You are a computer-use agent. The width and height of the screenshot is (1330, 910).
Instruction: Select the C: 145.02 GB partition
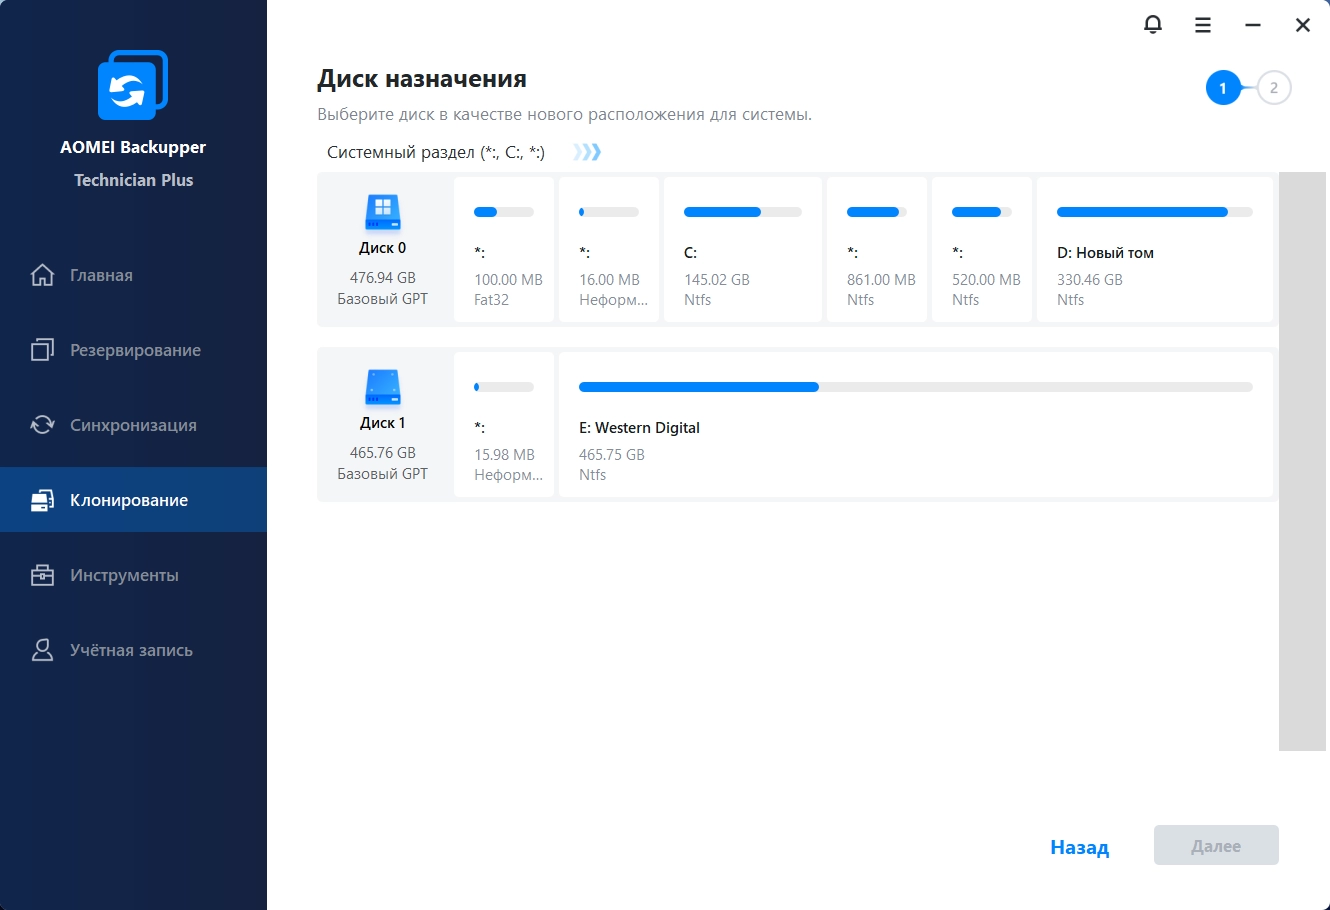[743, 250]
